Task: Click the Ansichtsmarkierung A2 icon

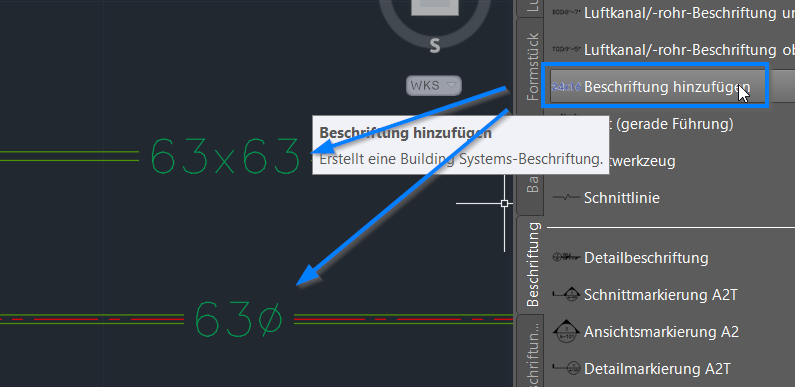Action: (x=566, y=330)
